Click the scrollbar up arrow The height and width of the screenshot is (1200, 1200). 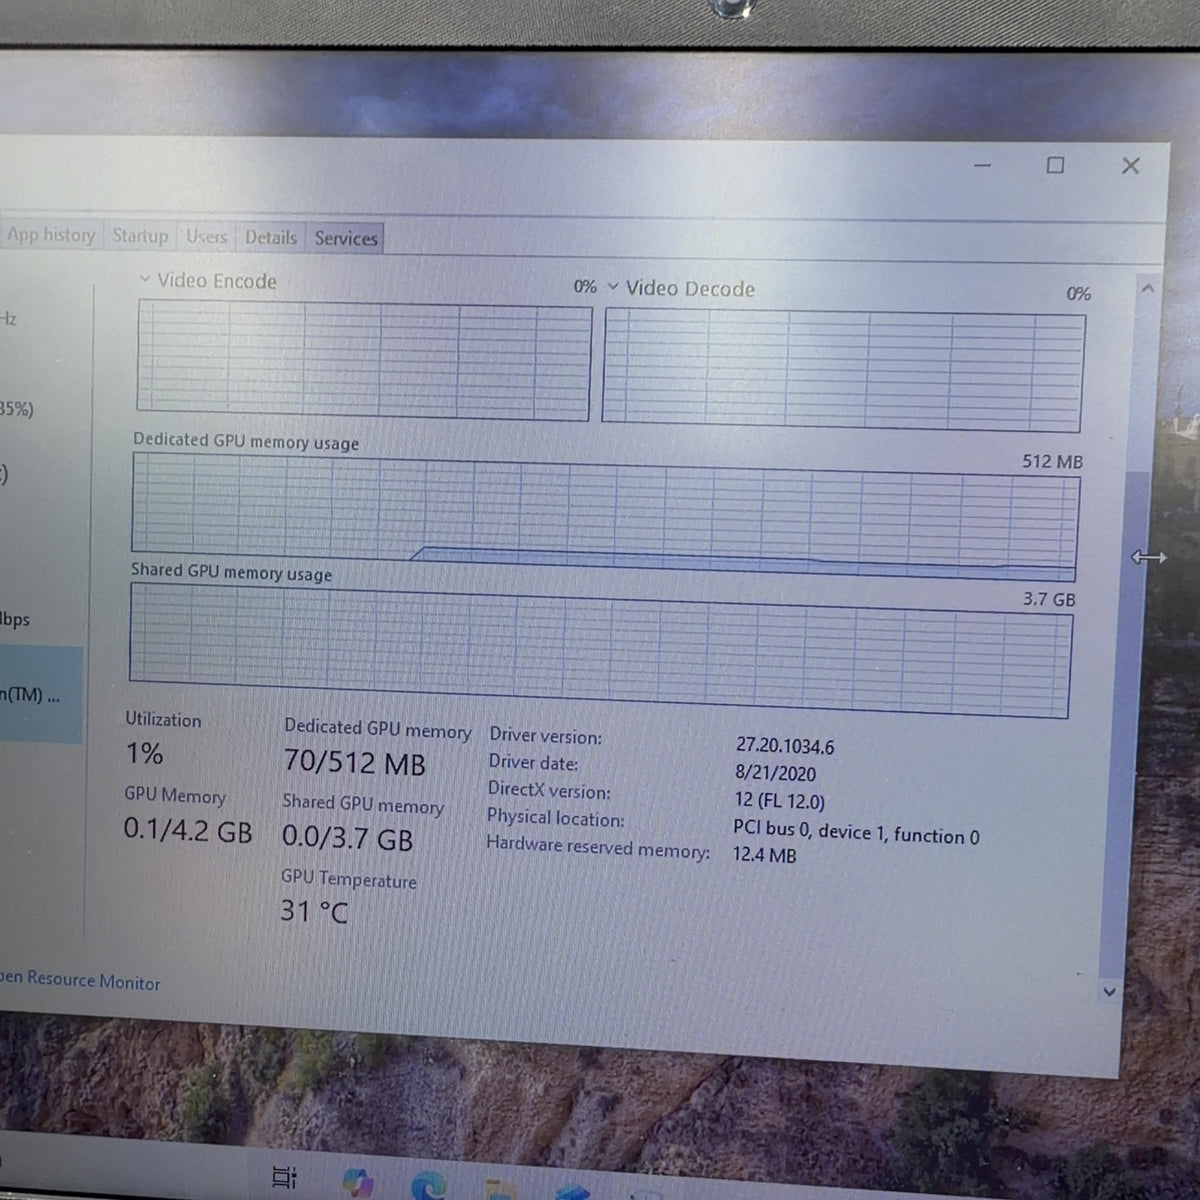pyautogui.click(x=1148, y=288)
